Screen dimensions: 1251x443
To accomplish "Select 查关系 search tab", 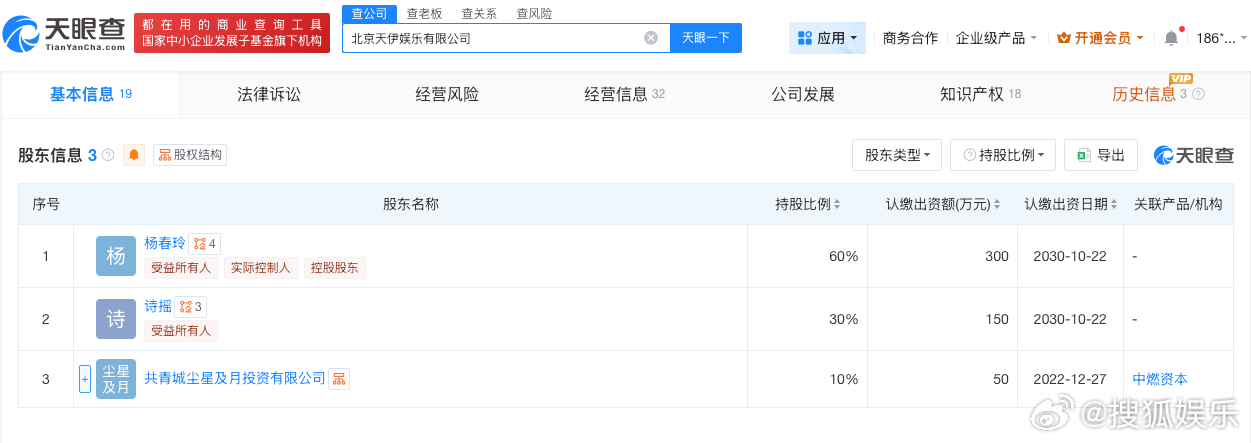I will point(479,14).
